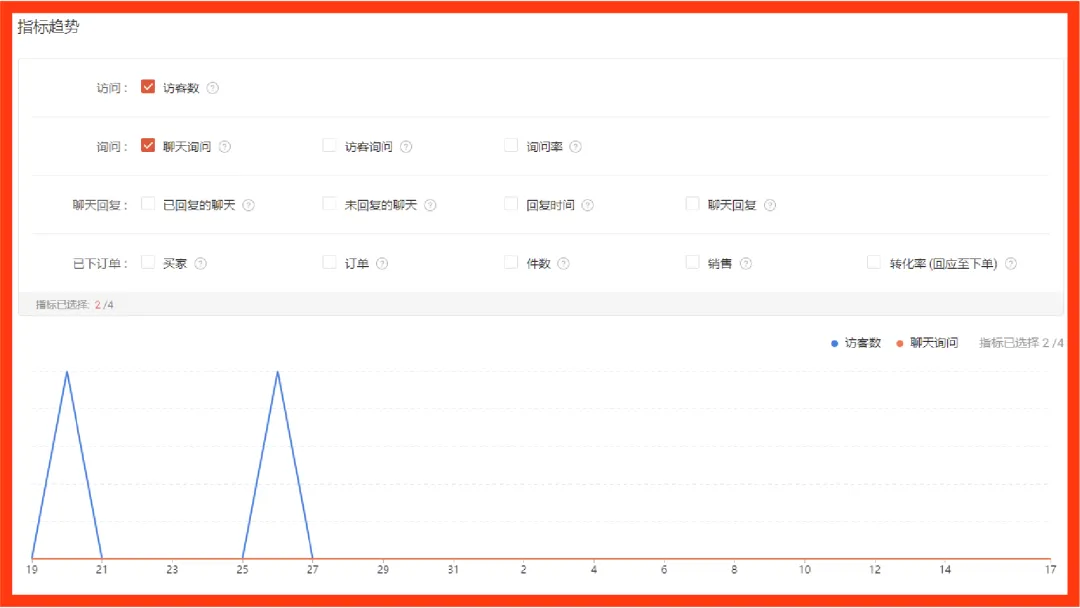Click the help icon beside 未回复的聊天
The height and width of the screenshot is (608, 1080).
(430, 205)
